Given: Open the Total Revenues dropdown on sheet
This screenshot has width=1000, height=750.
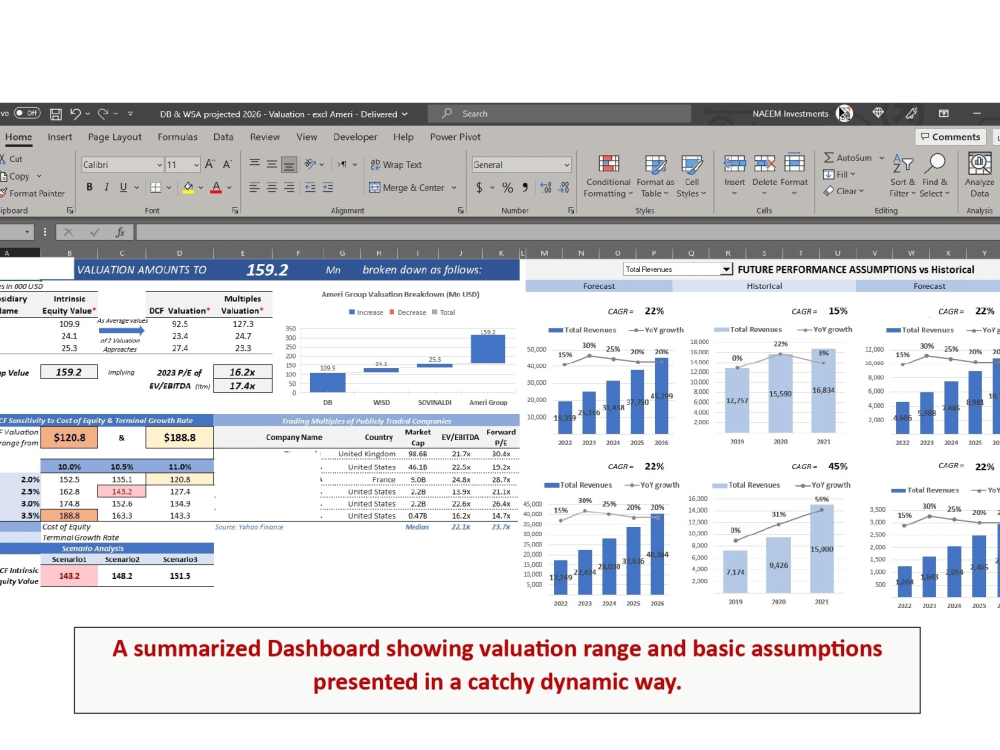Looking at the screenshot, I should click(726, 269).
